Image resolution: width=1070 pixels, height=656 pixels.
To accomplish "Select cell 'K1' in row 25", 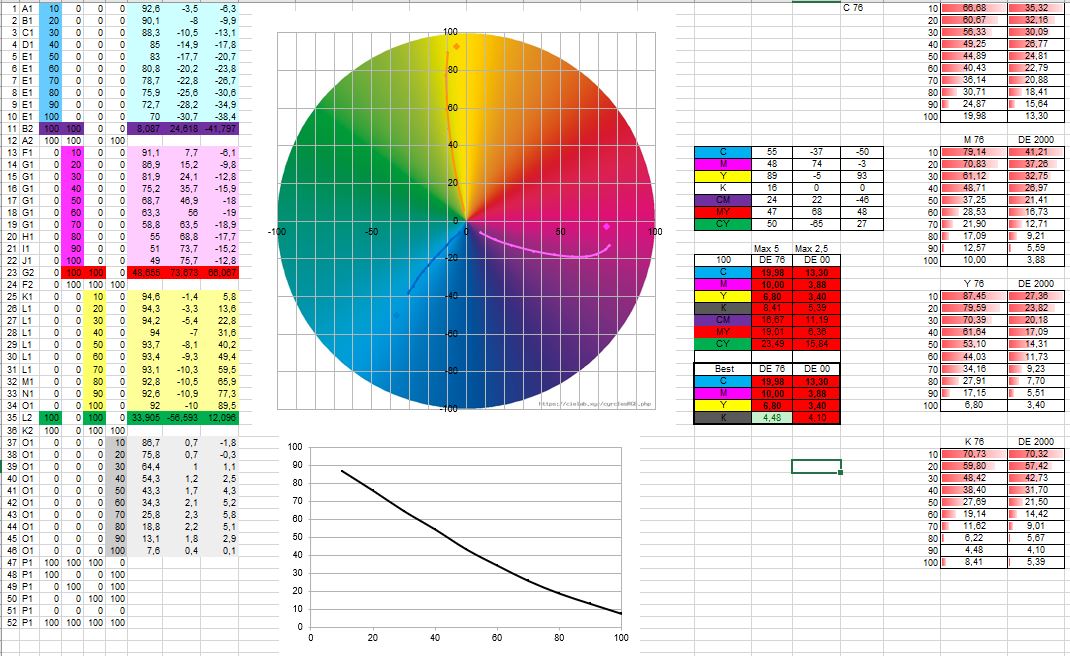I will click(29, 297).
